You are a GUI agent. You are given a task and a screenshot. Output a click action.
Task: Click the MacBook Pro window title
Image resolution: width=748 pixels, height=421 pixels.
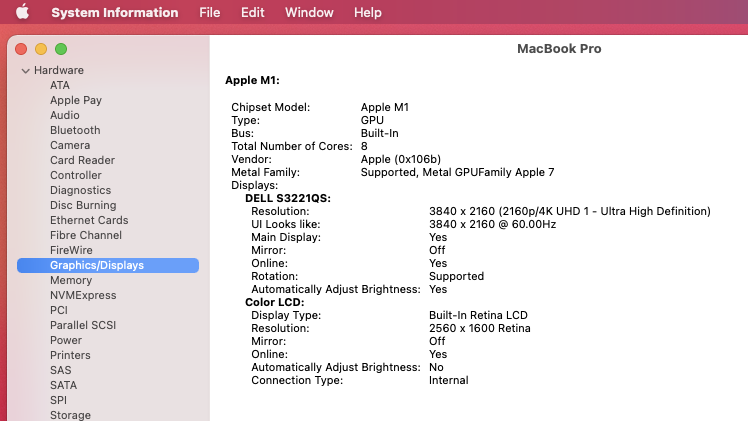[559, 49]
